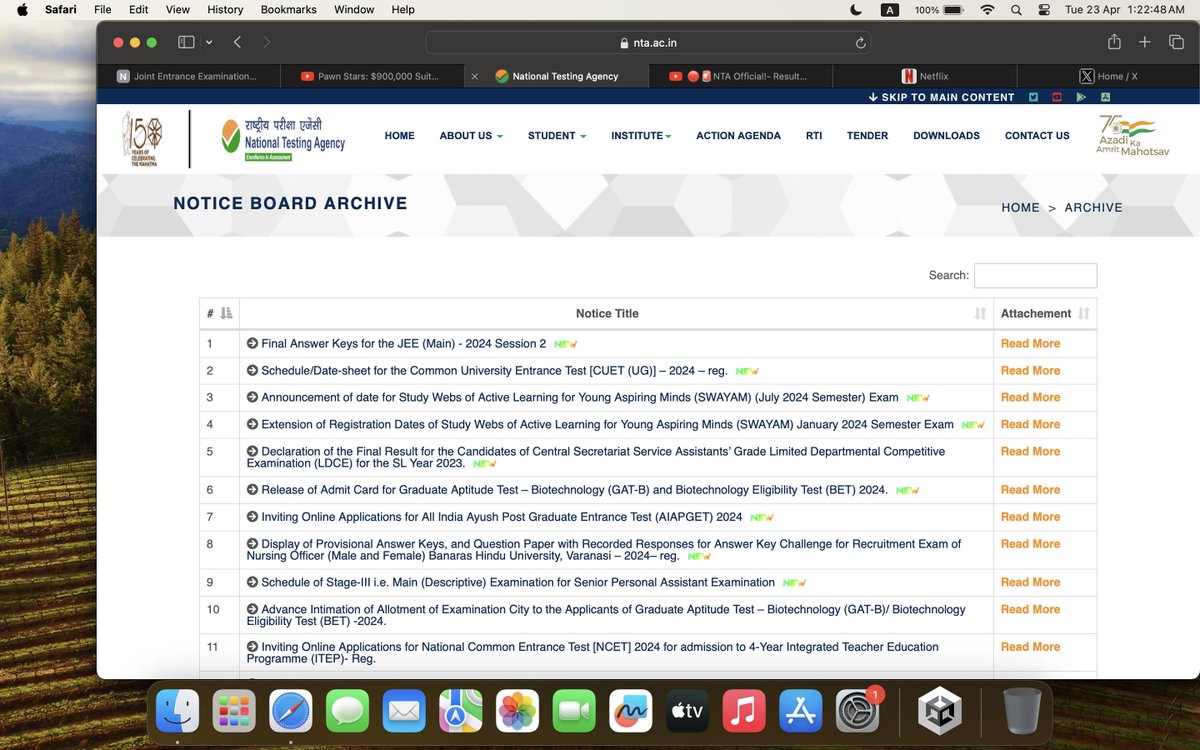Open Finder from the Dock
The height and width of the screenshot is (750, 1200).
177,711
